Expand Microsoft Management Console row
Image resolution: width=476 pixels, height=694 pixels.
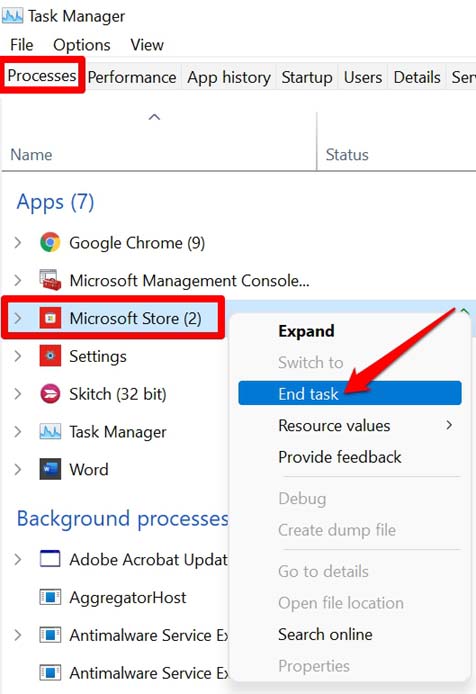point(18,280)
